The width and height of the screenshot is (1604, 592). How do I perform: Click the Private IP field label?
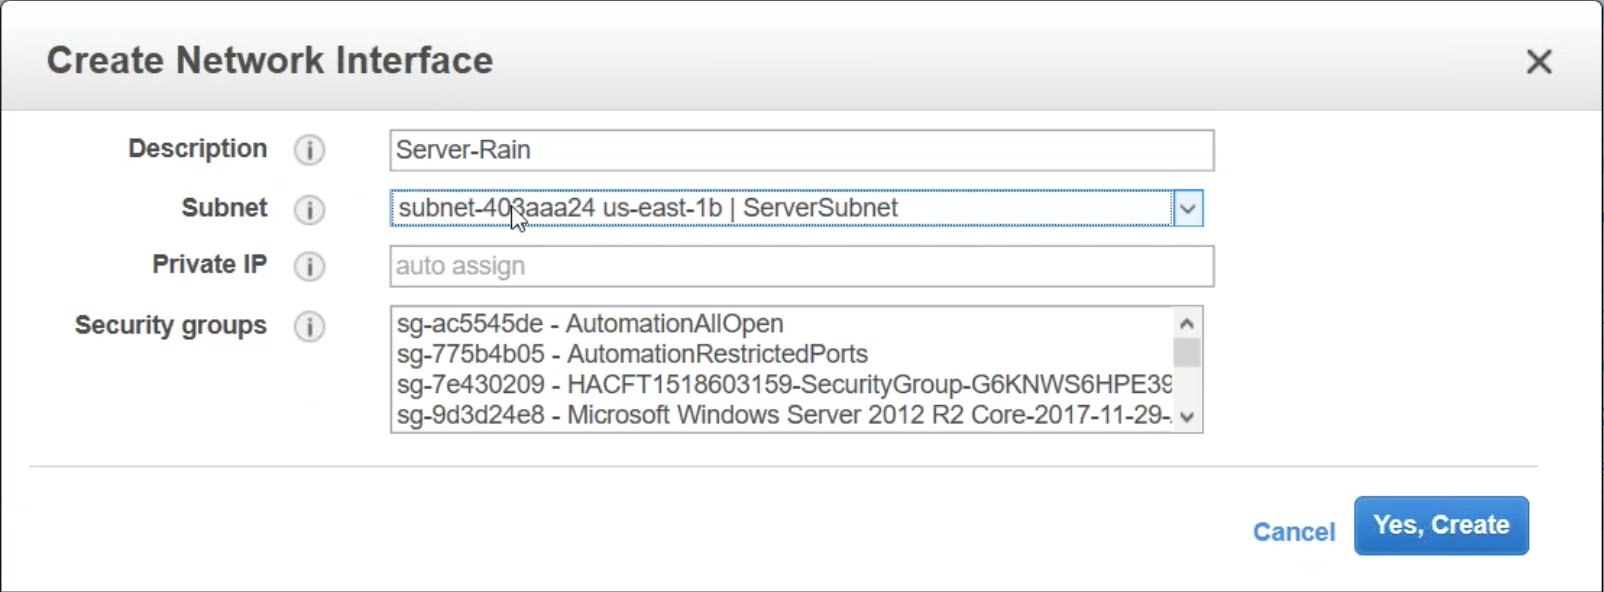coord(209,265)
